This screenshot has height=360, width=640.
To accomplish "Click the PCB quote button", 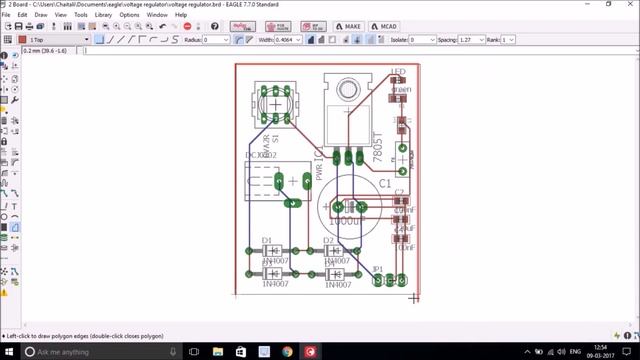I will pos(278,27).
